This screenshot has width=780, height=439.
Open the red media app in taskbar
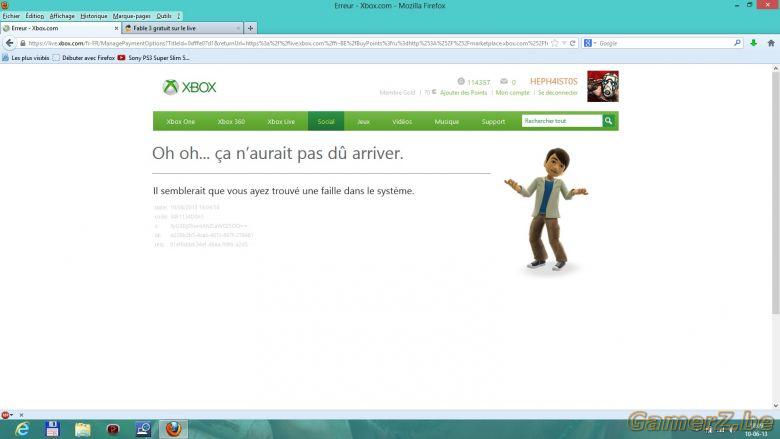point(113,429)
